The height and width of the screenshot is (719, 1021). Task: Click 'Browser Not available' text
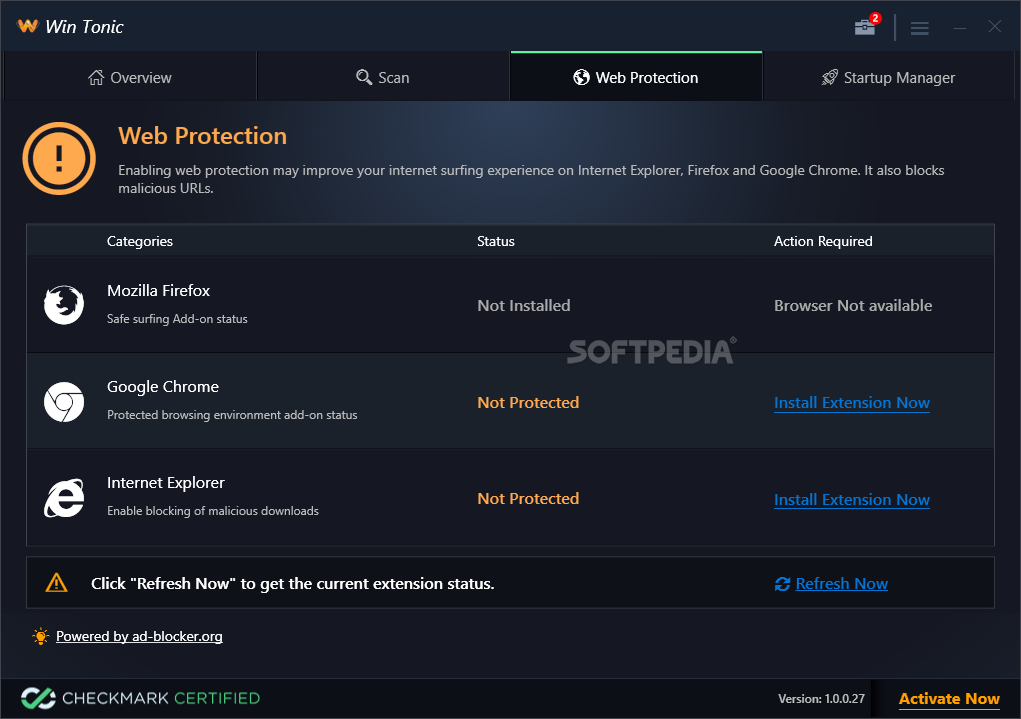(853, 305)
